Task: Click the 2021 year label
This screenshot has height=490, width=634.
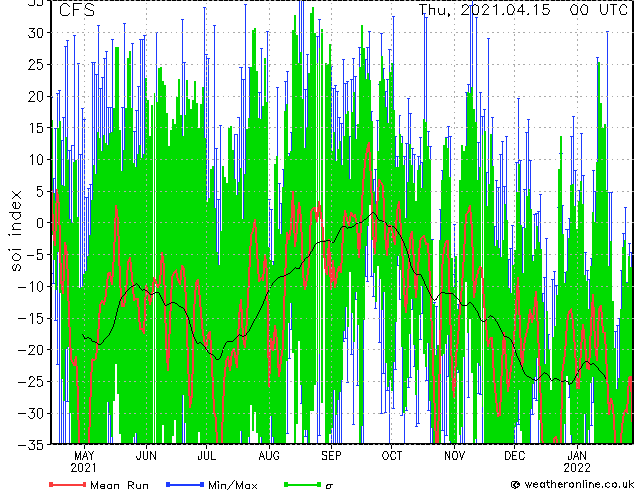Action: point(84,468)
